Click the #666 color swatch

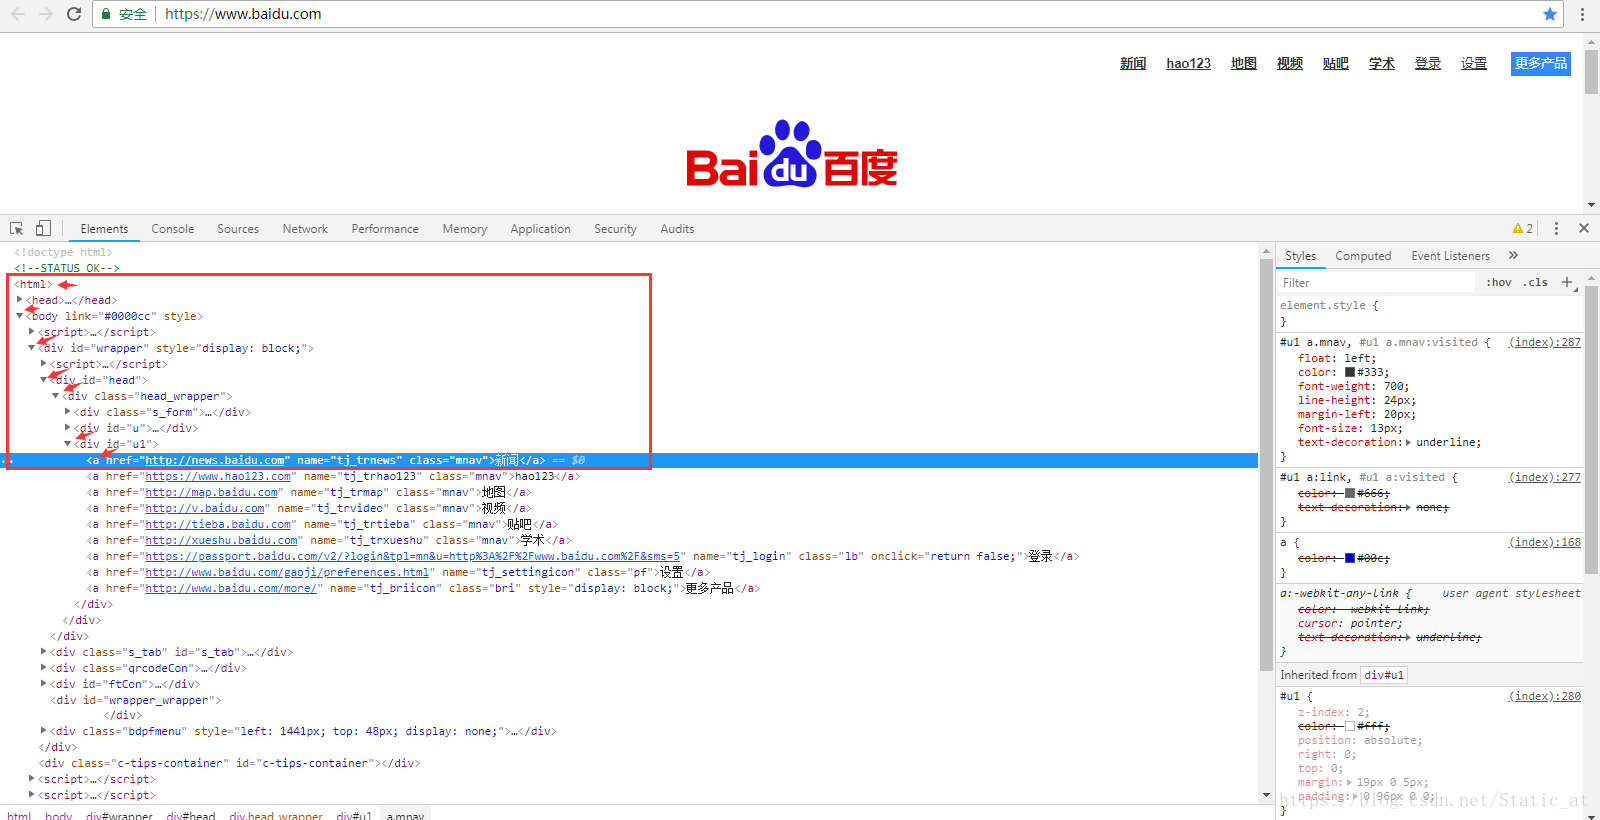click(x=1350, y=493)
